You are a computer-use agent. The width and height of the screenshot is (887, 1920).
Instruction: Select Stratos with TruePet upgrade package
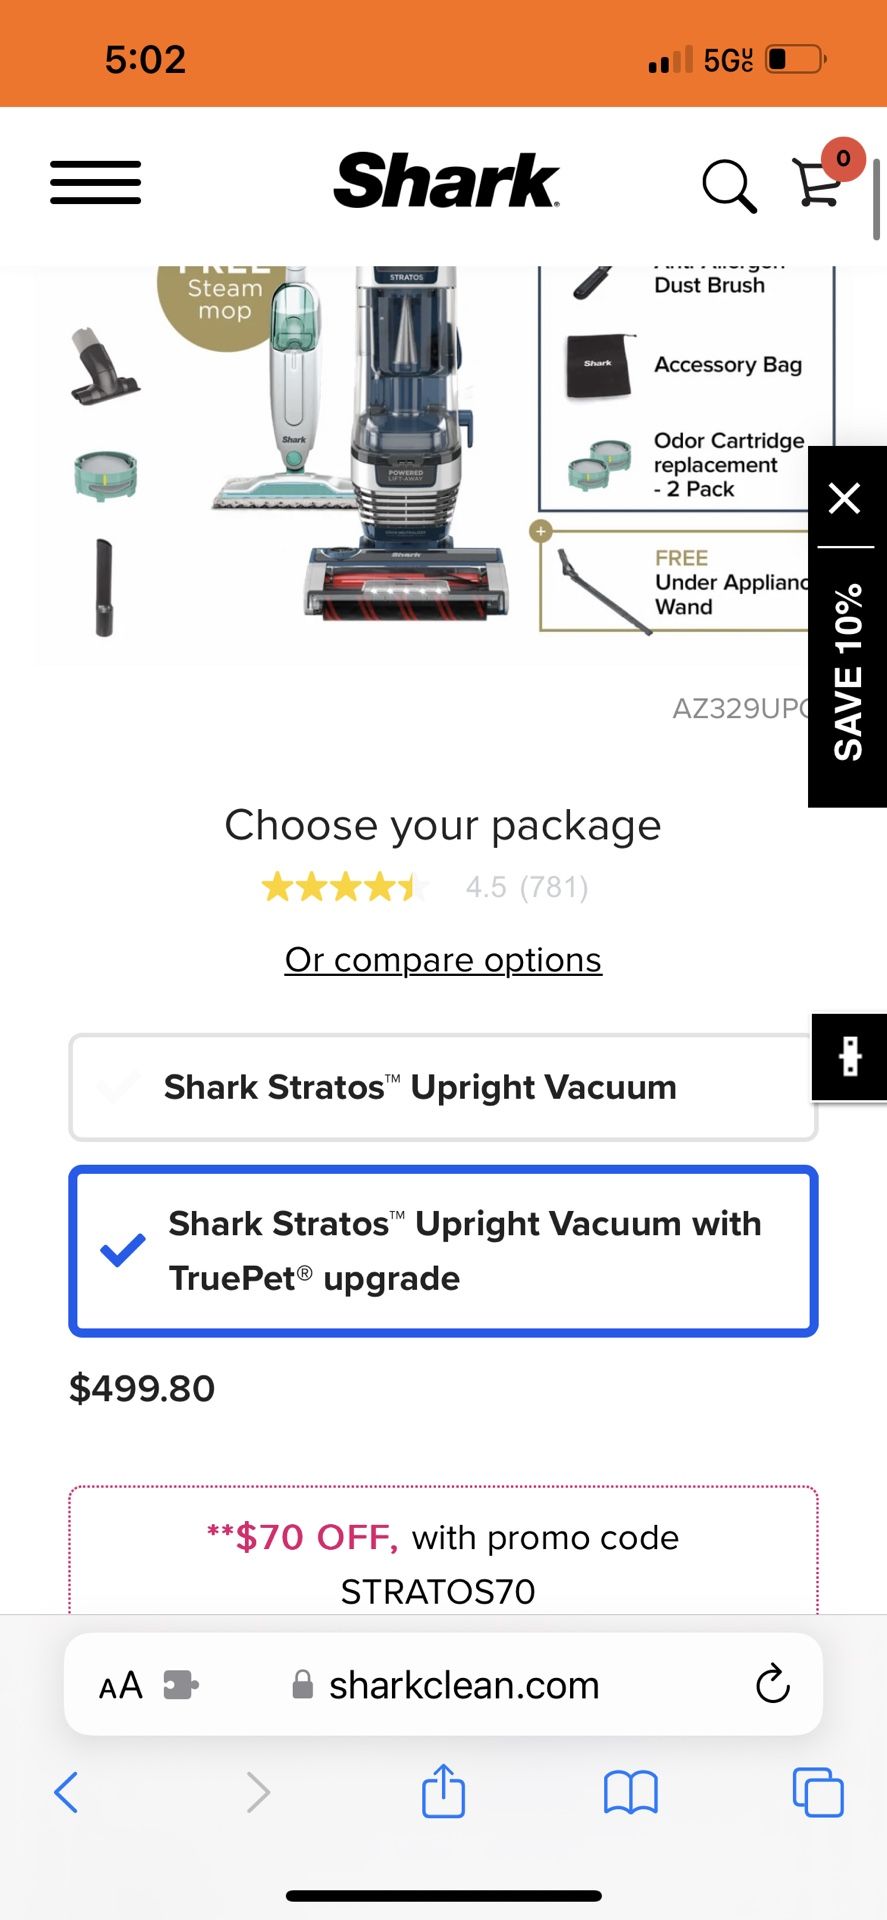coord(443,1250)
